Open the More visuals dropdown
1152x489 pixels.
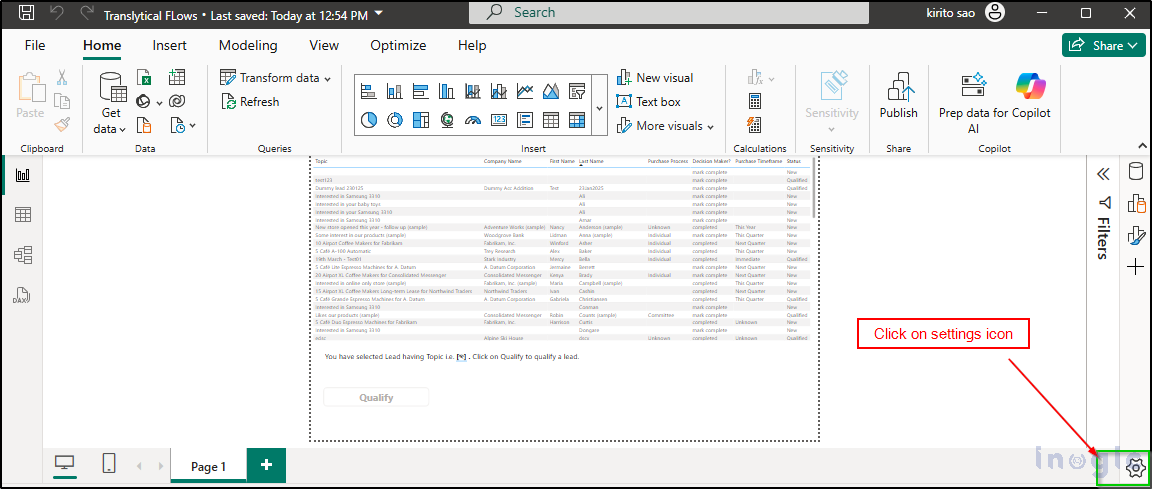pyautogui.click(x=665, y=126)
